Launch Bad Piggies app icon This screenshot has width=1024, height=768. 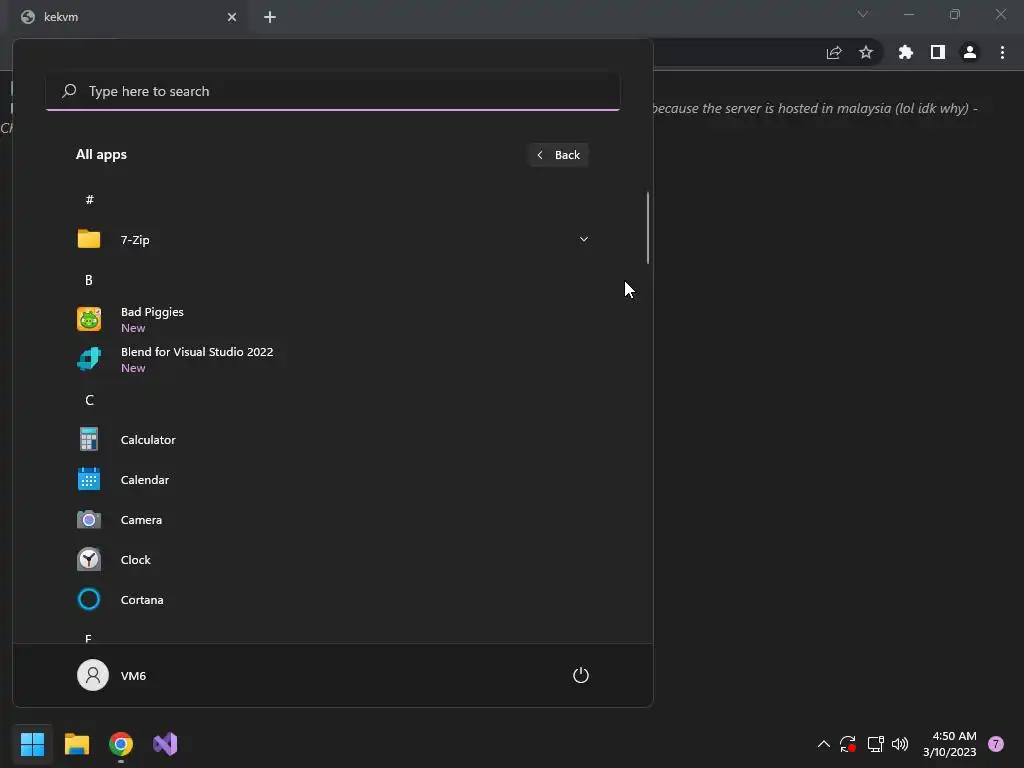(x=89, y=319)
